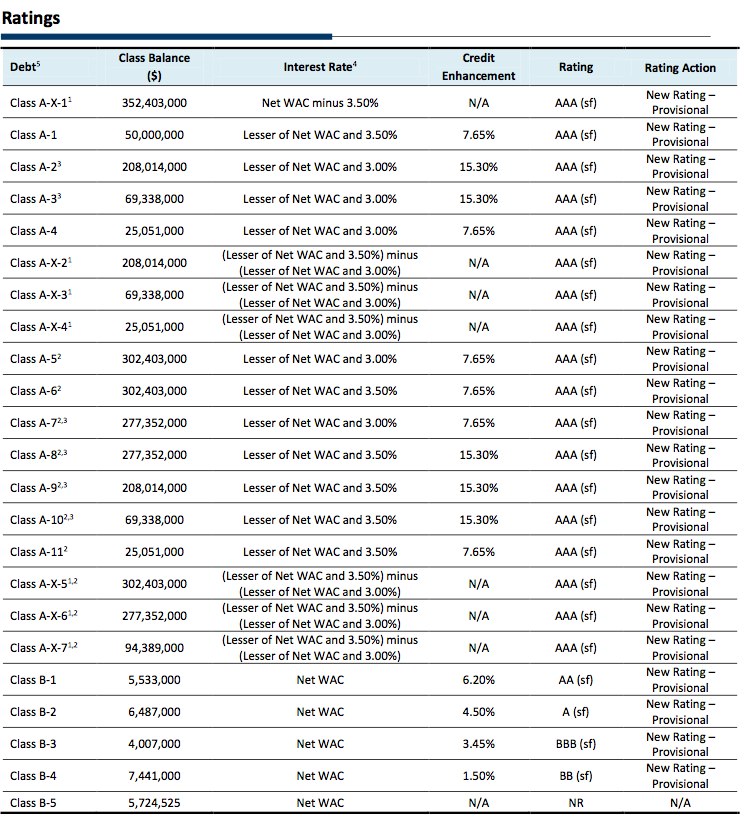This screenshot has width=744, height=822.
Task: Select the Interest Rate column header
Action: (x=320, y=67)
